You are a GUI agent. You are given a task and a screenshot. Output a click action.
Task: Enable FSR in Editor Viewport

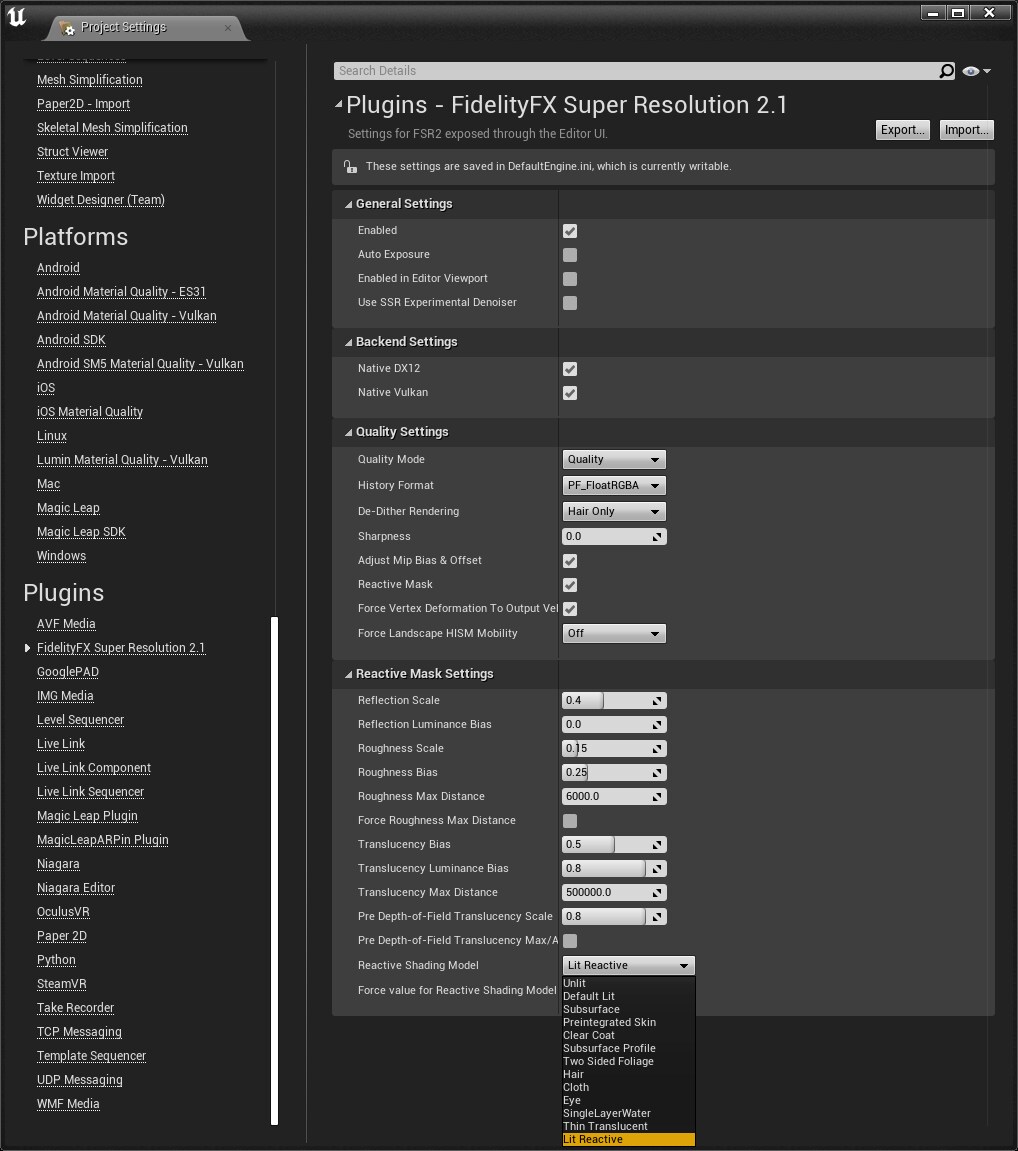coord(570,279)
